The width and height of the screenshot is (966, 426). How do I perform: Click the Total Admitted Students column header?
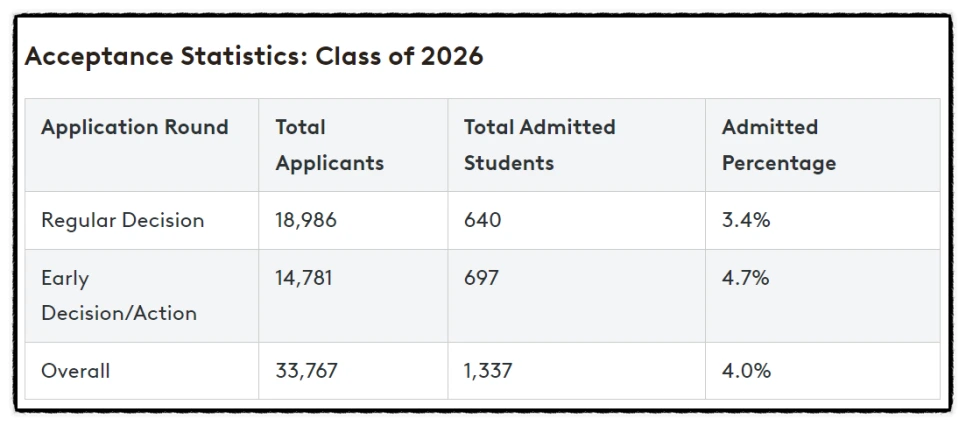540,145
